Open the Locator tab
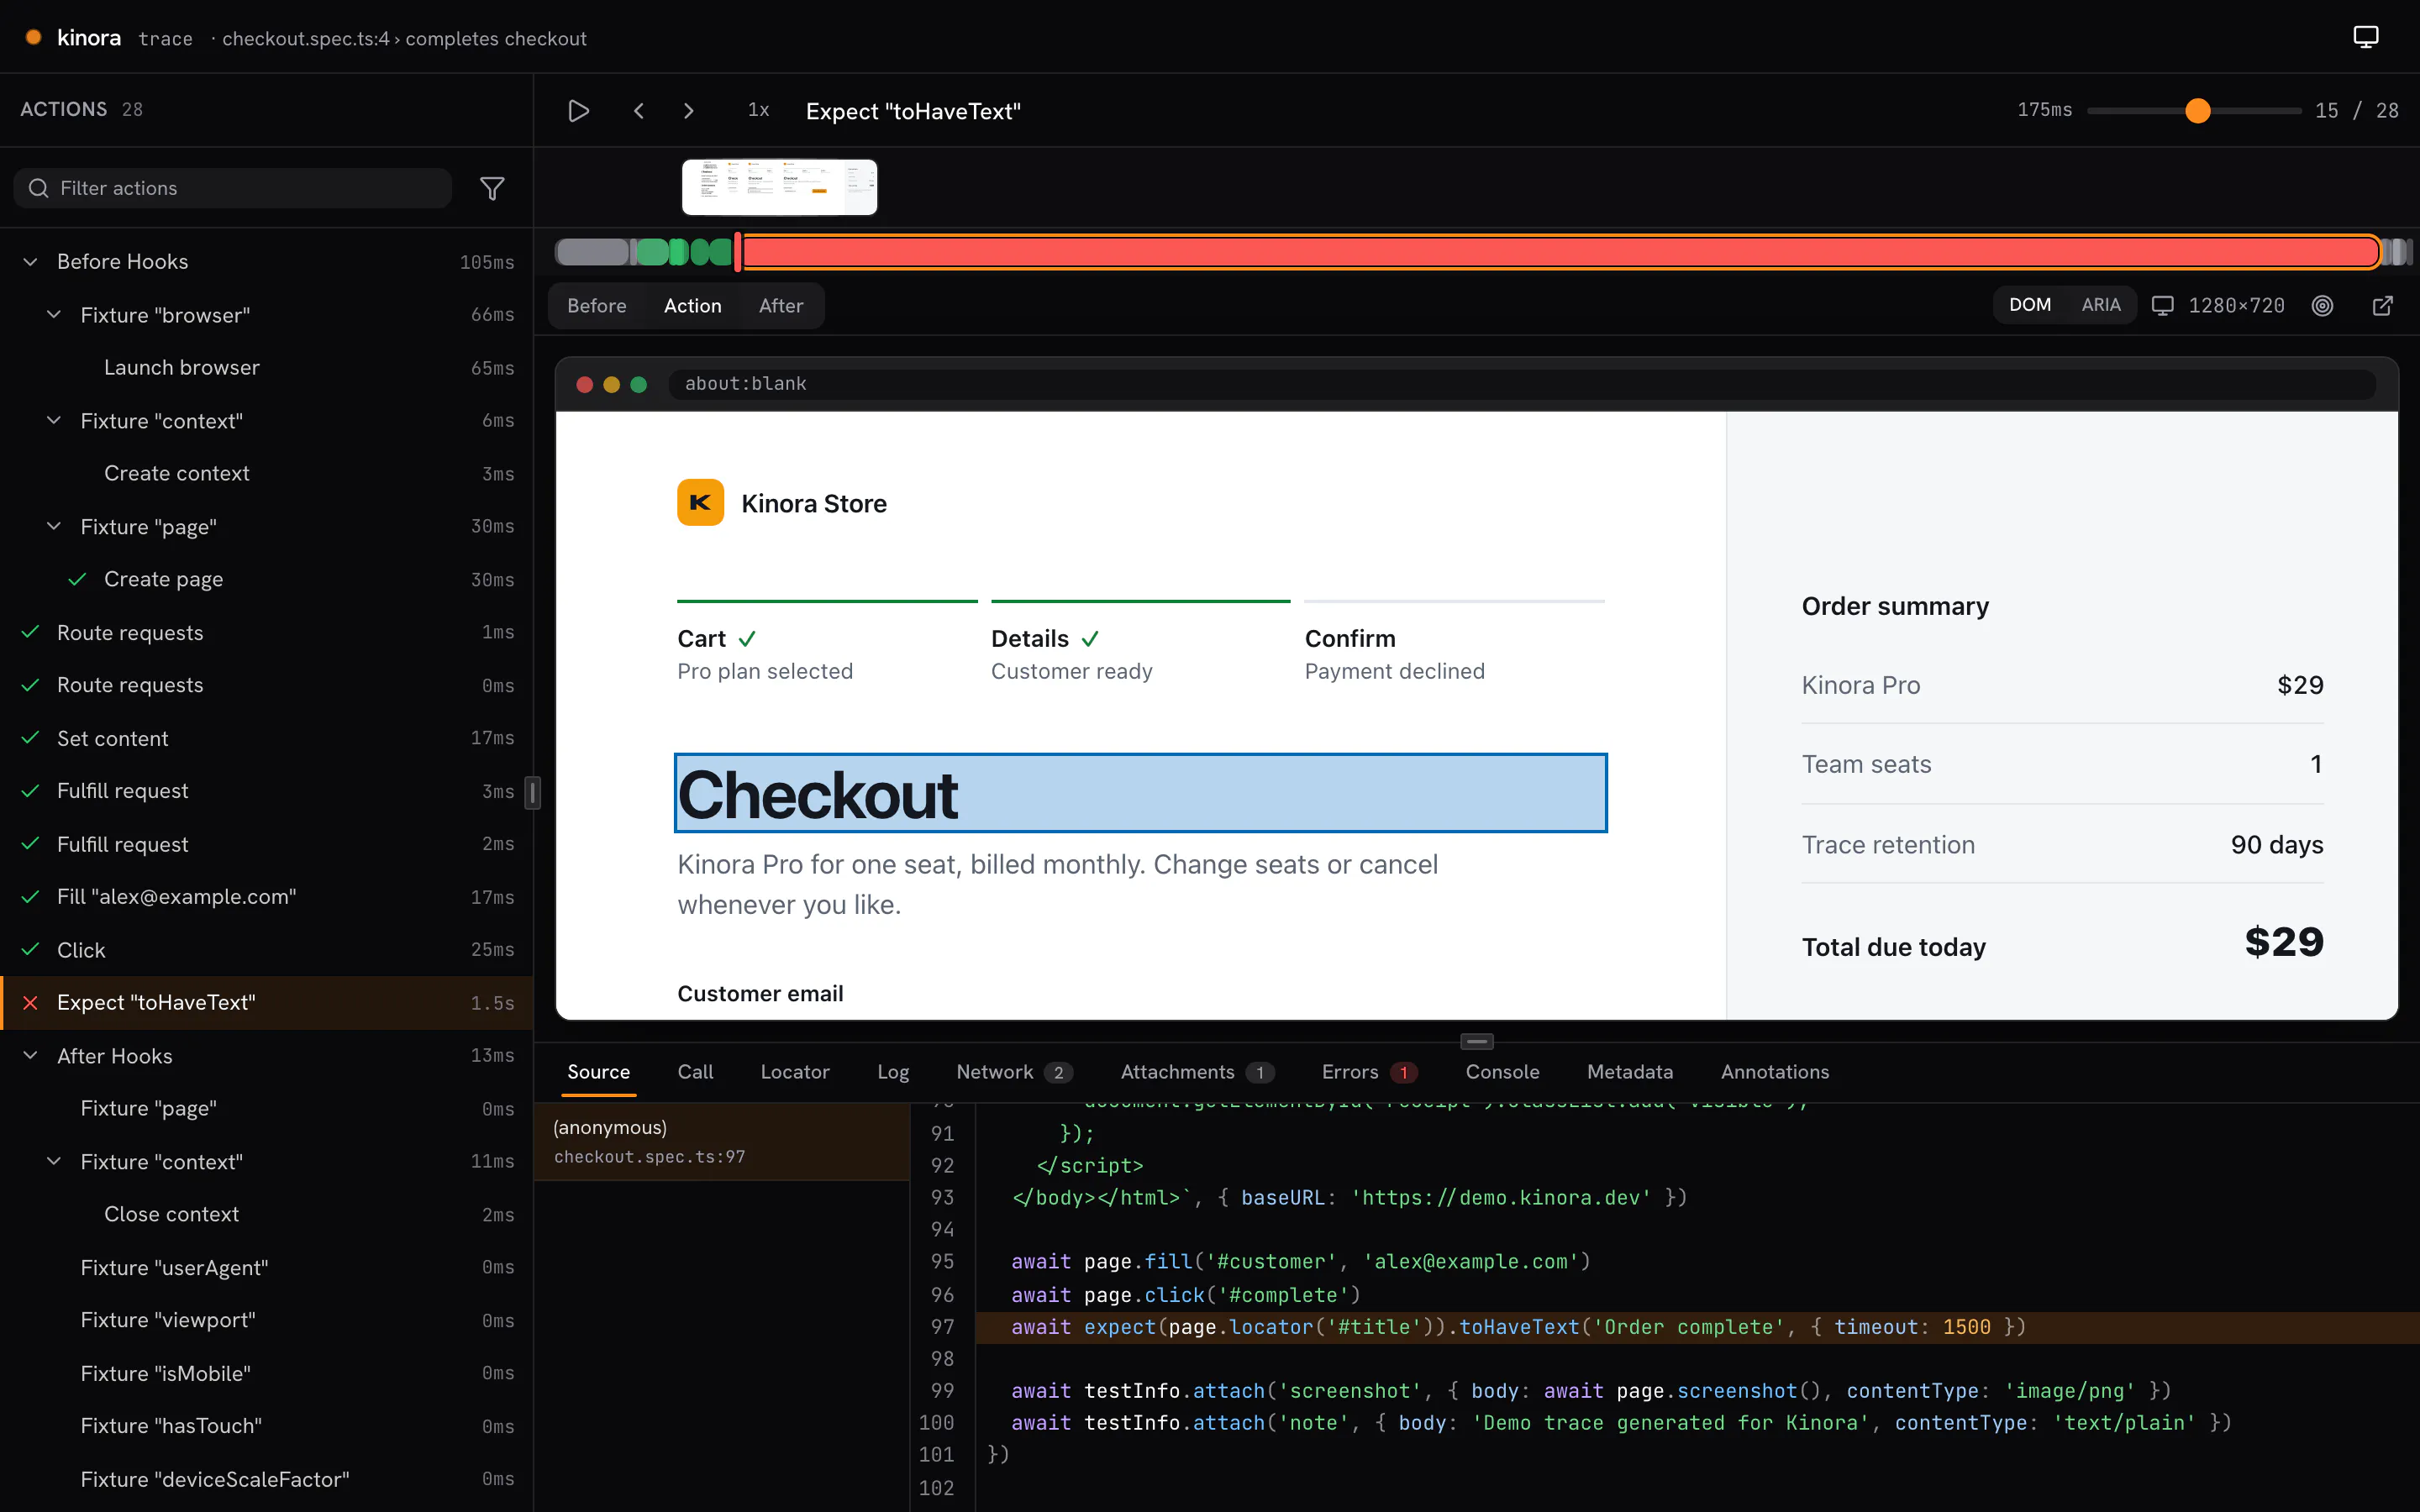 point(795,1072)
